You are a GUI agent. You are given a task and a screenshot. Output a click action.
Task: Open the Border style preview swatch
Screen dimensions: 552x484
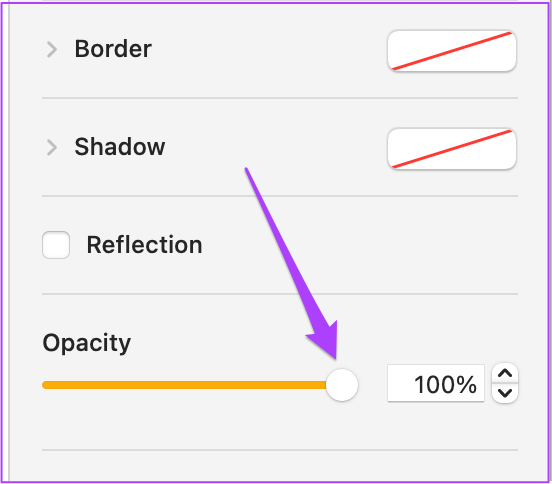pos(452,51)
